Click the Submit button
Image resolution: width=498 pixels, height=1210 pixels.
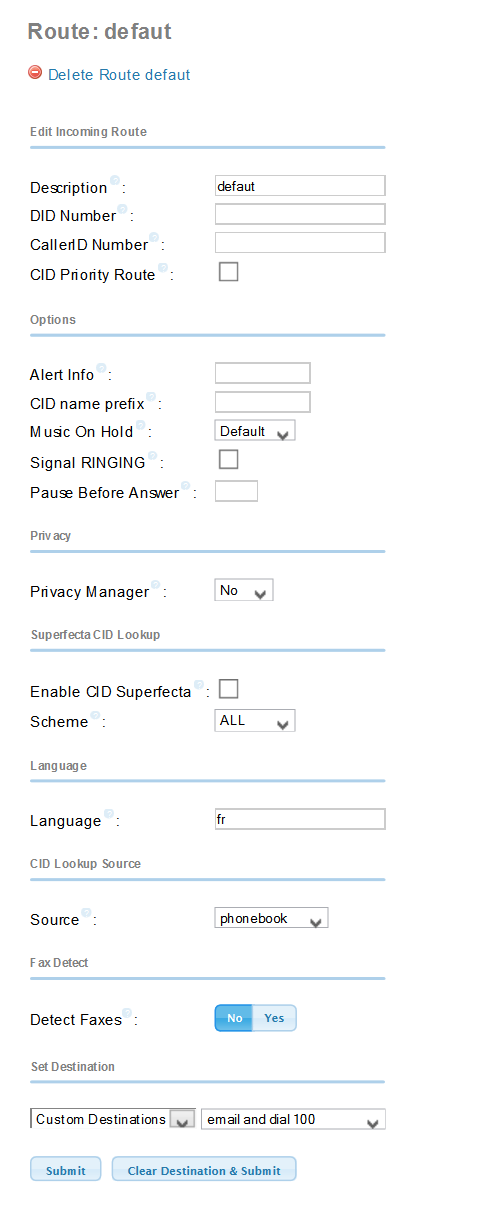point(66,1170)
